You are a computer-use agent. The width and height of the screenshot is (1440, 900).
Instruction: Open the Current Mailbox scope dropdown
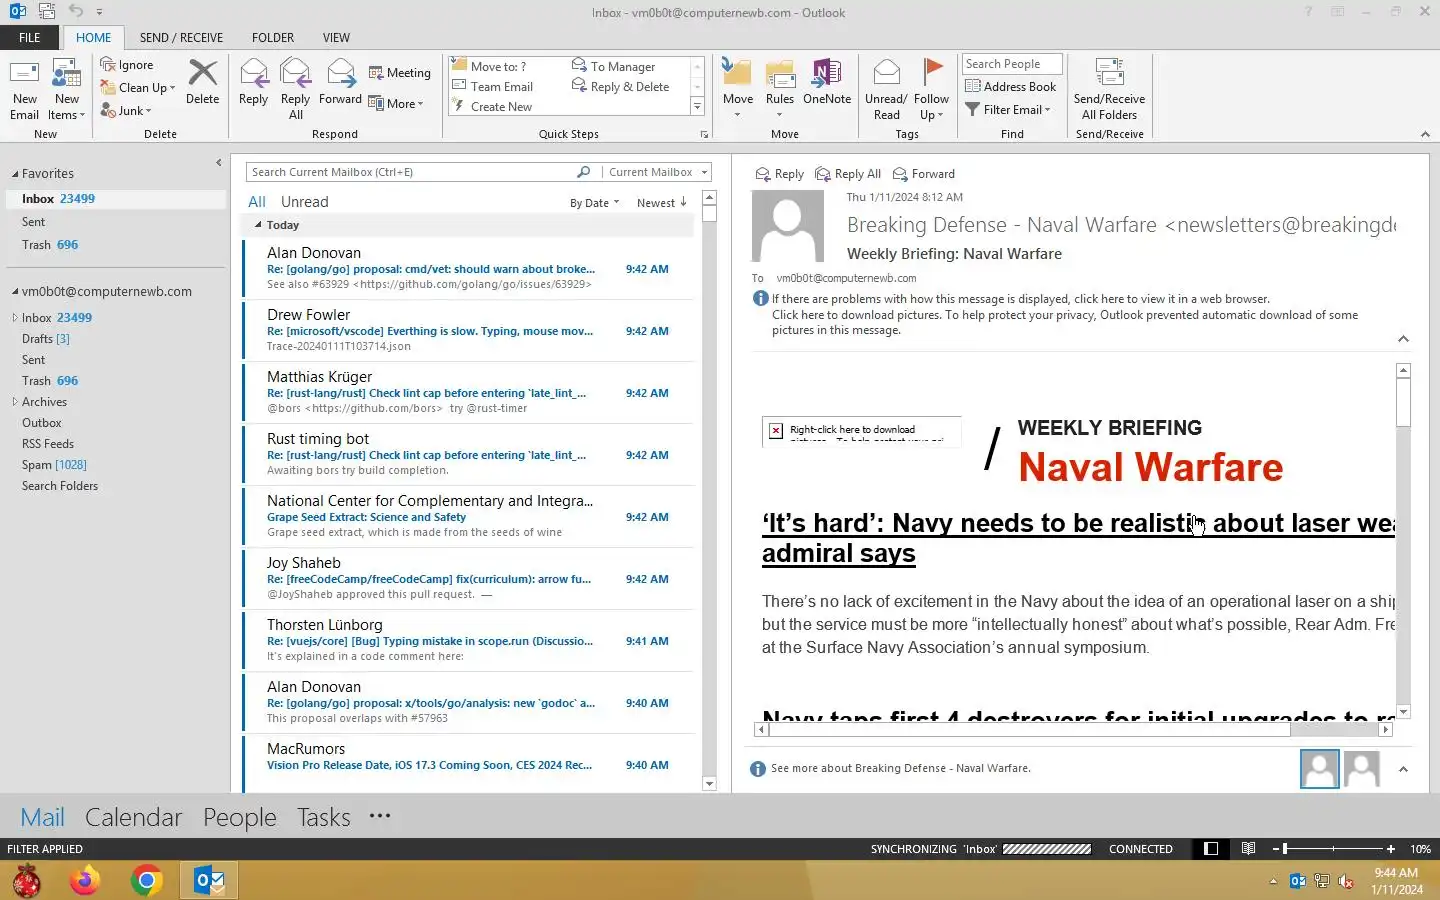click(x=658, y=172)
